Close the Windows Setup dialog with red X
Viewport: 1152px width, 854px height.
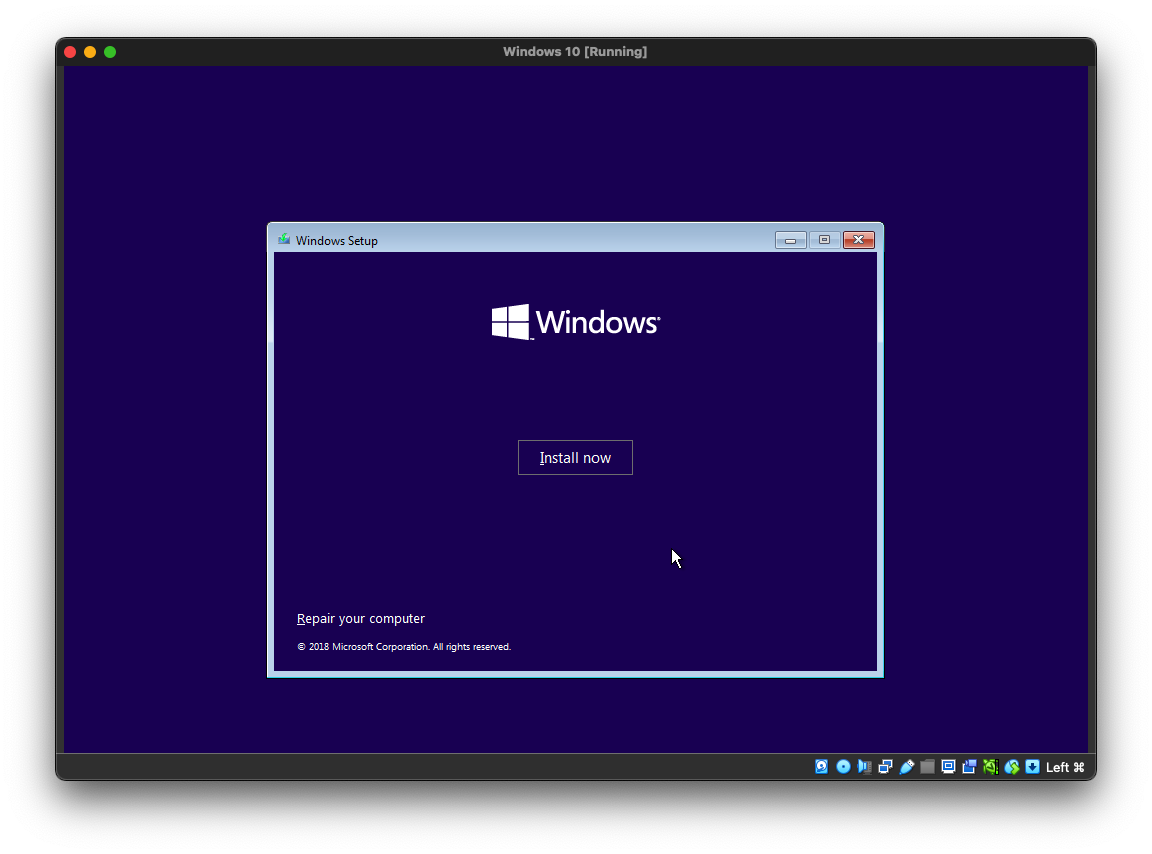click(x=859, y=240)
